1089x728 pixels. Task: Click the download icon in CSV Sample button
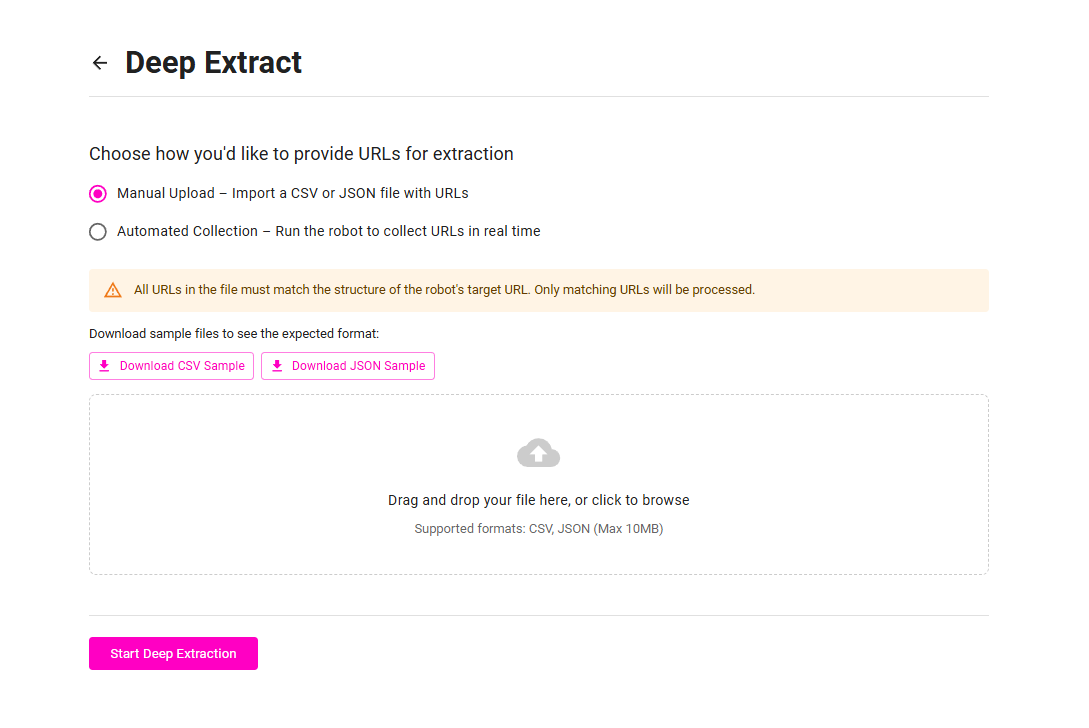pos(104,366)
